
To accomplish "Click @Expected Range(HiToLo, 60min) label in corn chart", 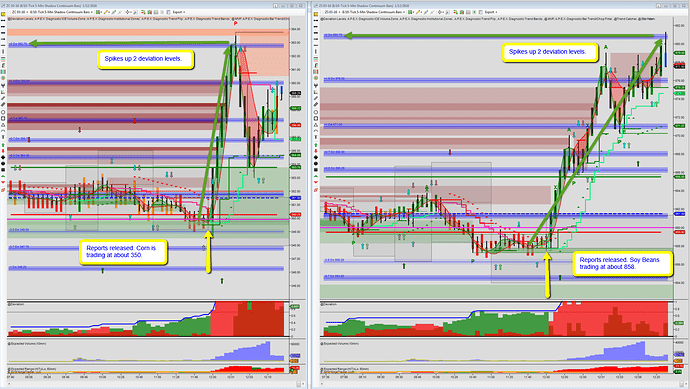I will 32,369.
